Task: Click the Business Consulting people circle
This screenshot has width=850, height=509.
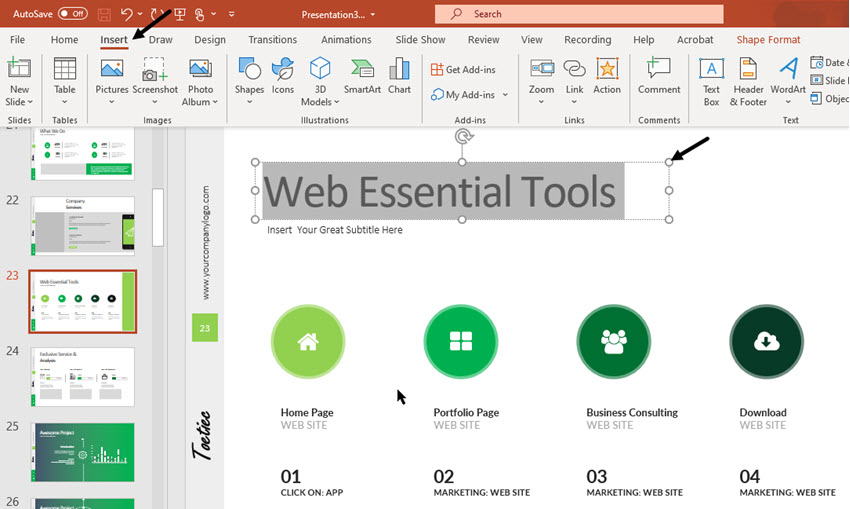Action: coord(614,342)
